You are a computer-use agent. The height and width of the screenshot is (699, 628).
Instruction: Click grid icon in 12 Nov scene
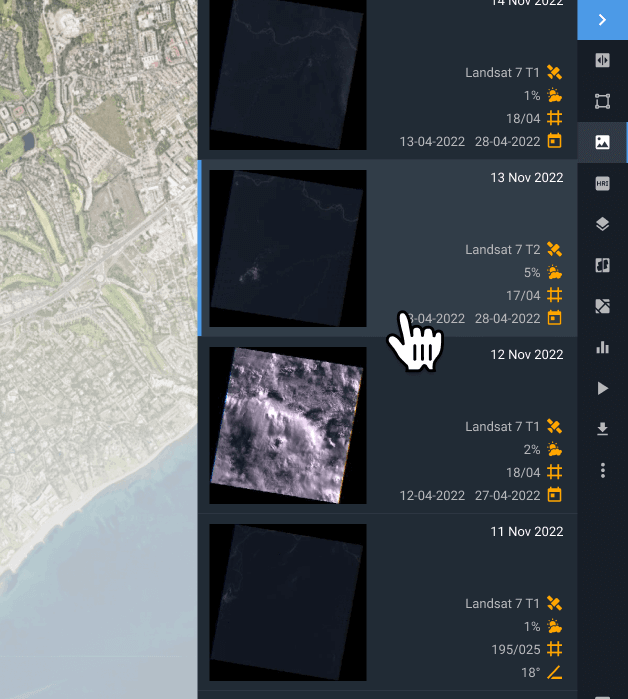(554, 472)
